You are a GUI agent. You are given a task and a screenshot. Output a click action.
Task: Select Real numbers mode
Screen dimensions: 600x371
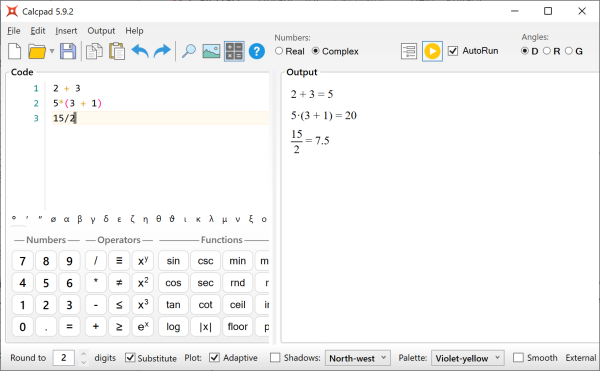(x=279, y=51)
